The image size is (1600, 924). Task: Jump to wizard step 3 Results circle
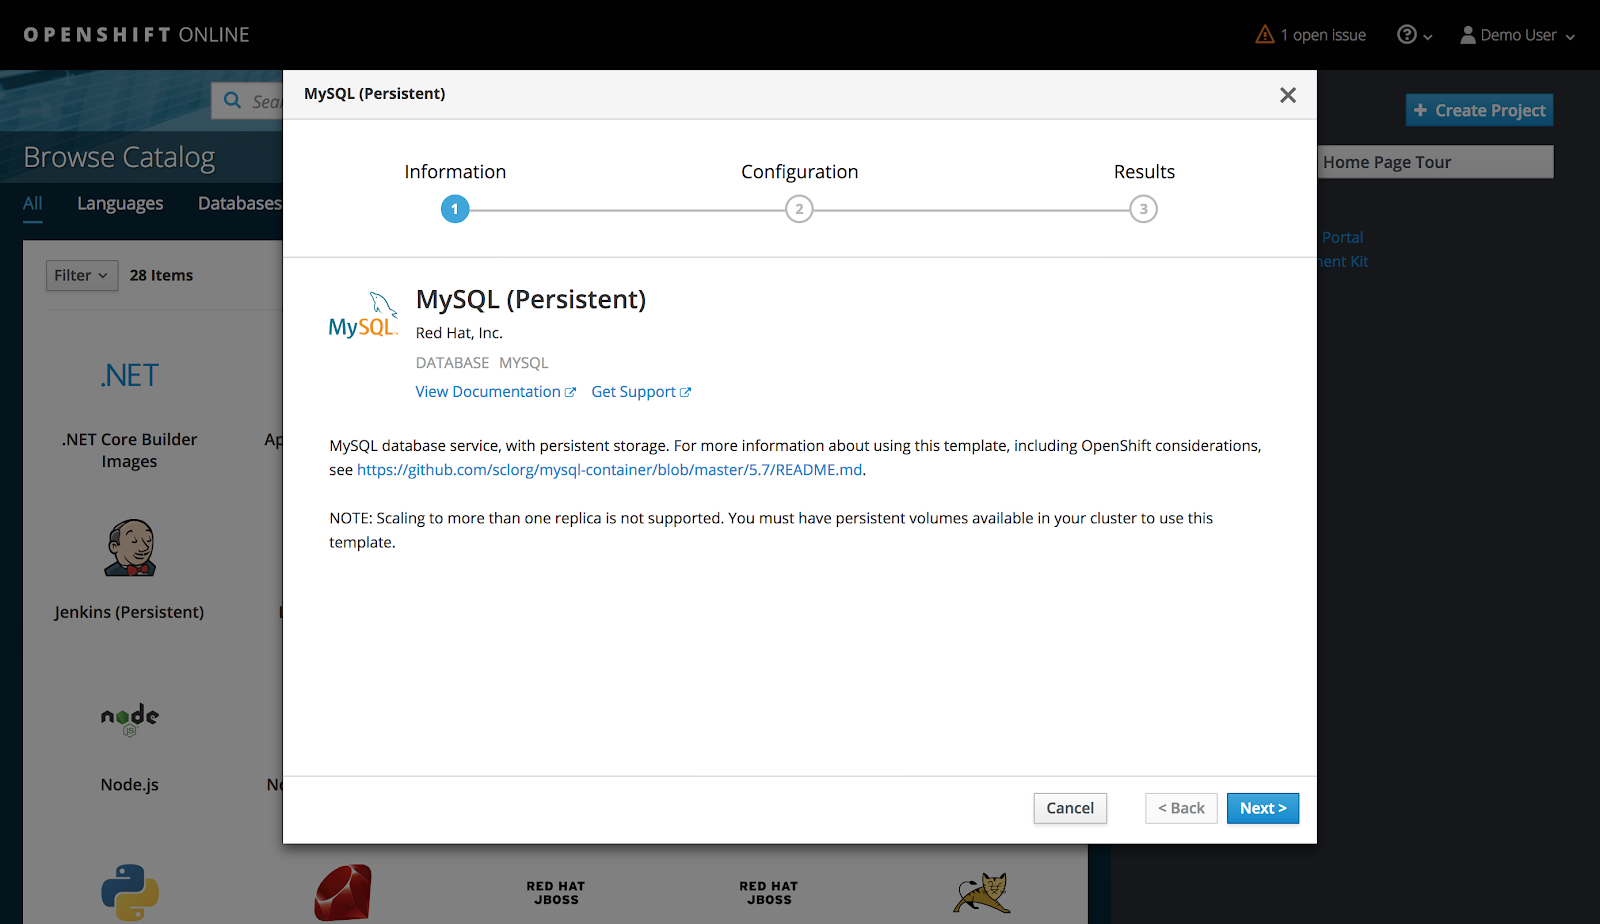click(1144, 209)
